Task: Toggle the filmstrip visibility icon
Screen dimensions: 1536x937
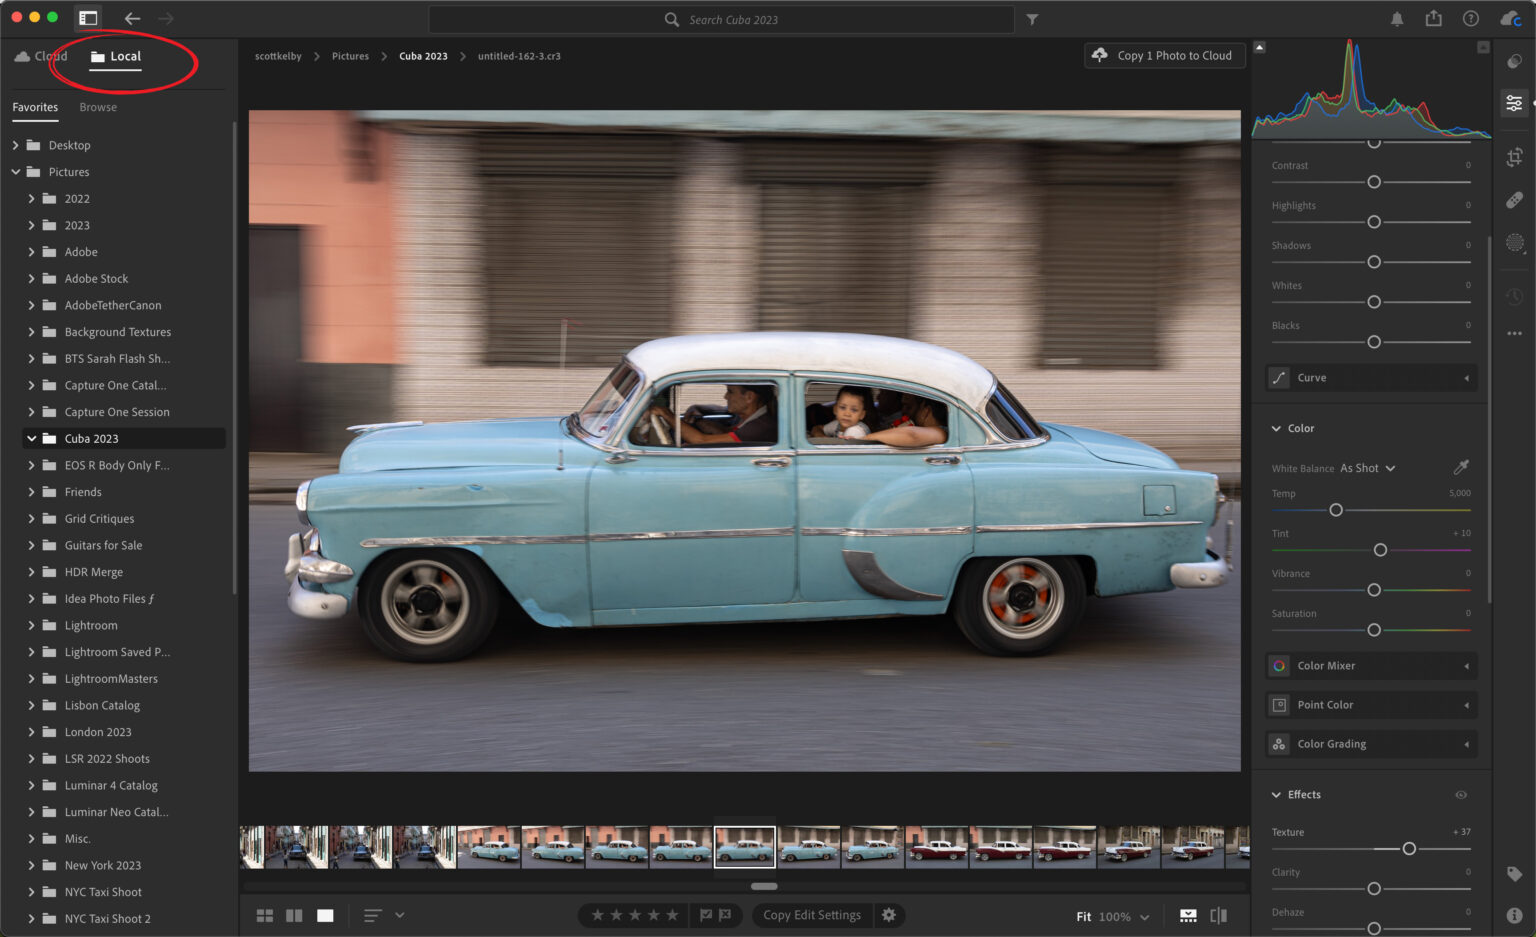Action: pos(1188,915)
